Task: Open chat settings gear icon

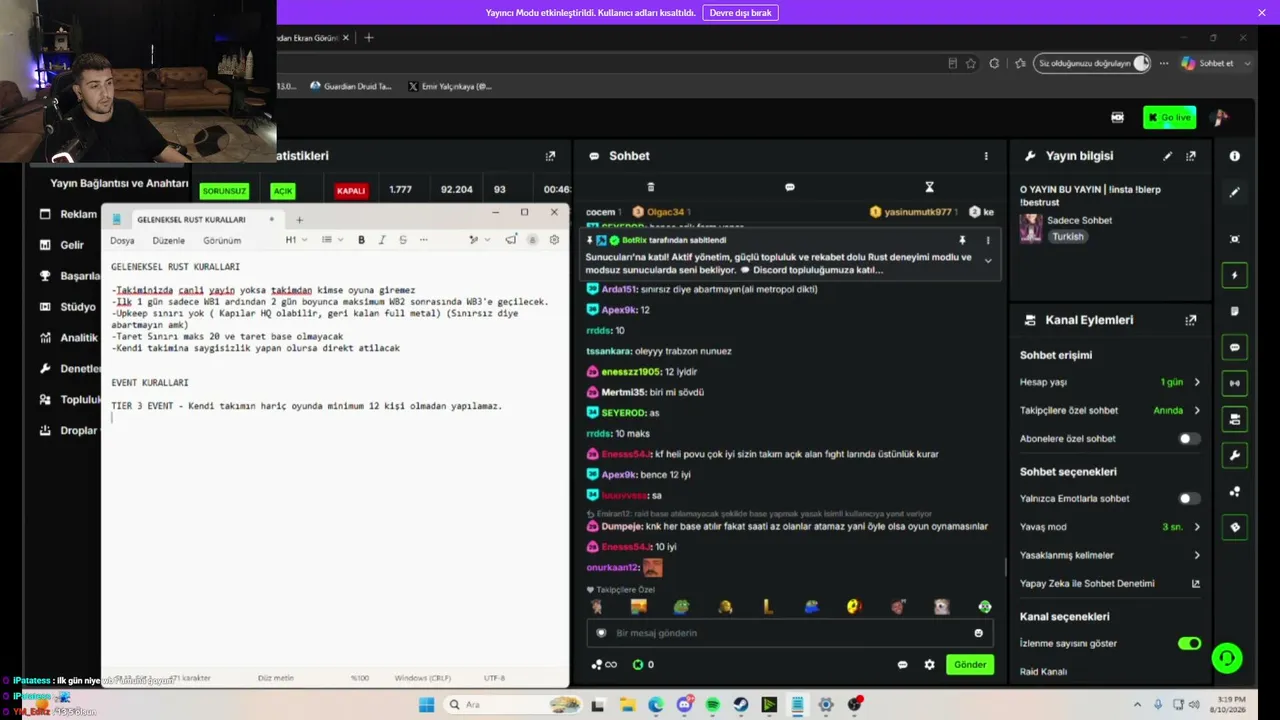Action: coord(930,664)
